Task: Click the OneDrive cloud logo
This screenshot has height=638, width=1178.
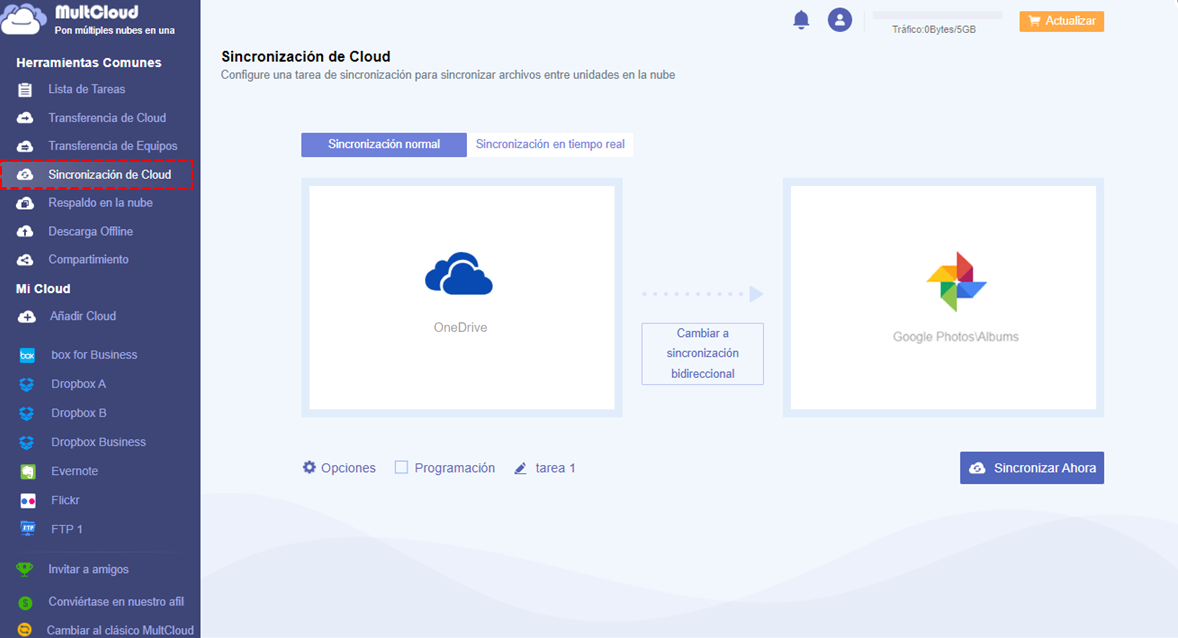Action: (459, 274)
